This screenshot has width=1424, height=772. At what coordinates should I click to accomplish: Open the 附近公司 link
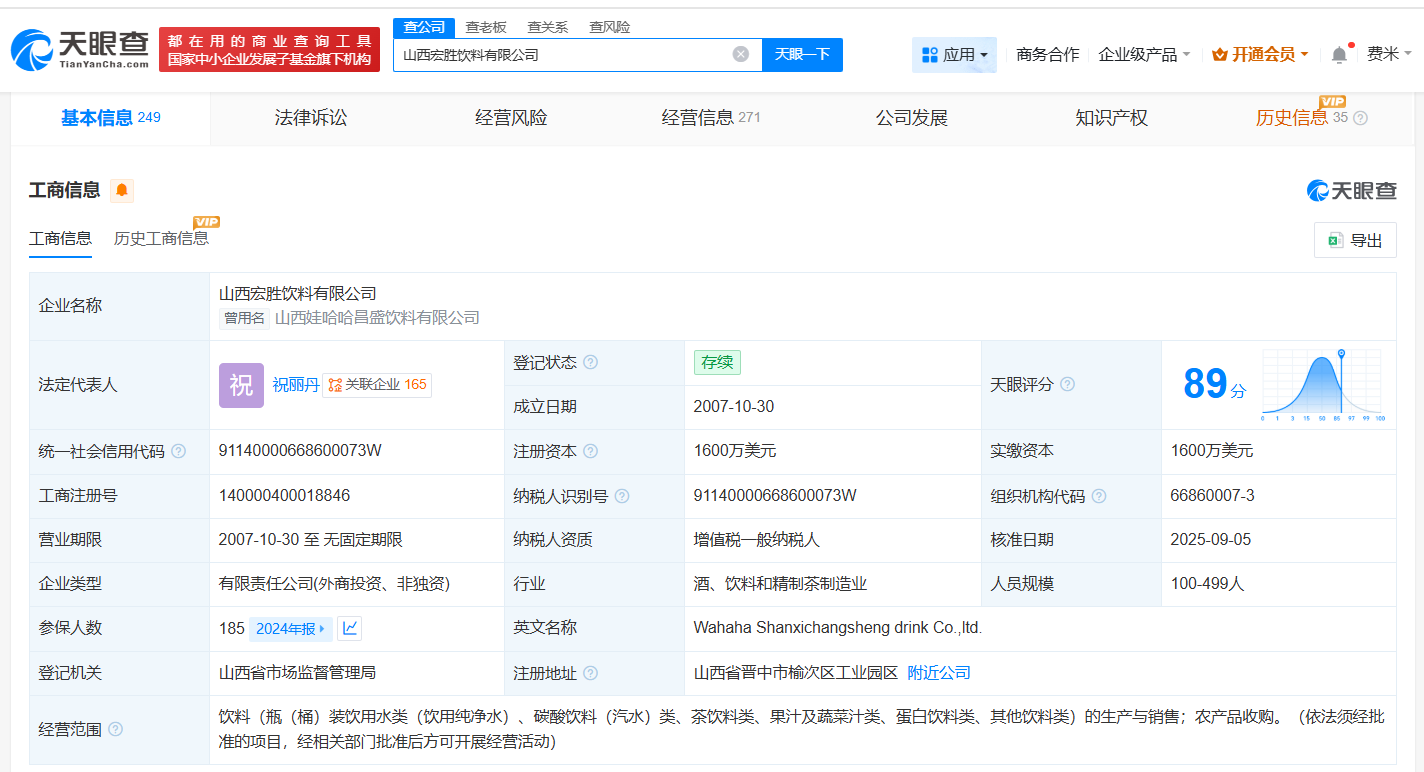tap(937, 672)
